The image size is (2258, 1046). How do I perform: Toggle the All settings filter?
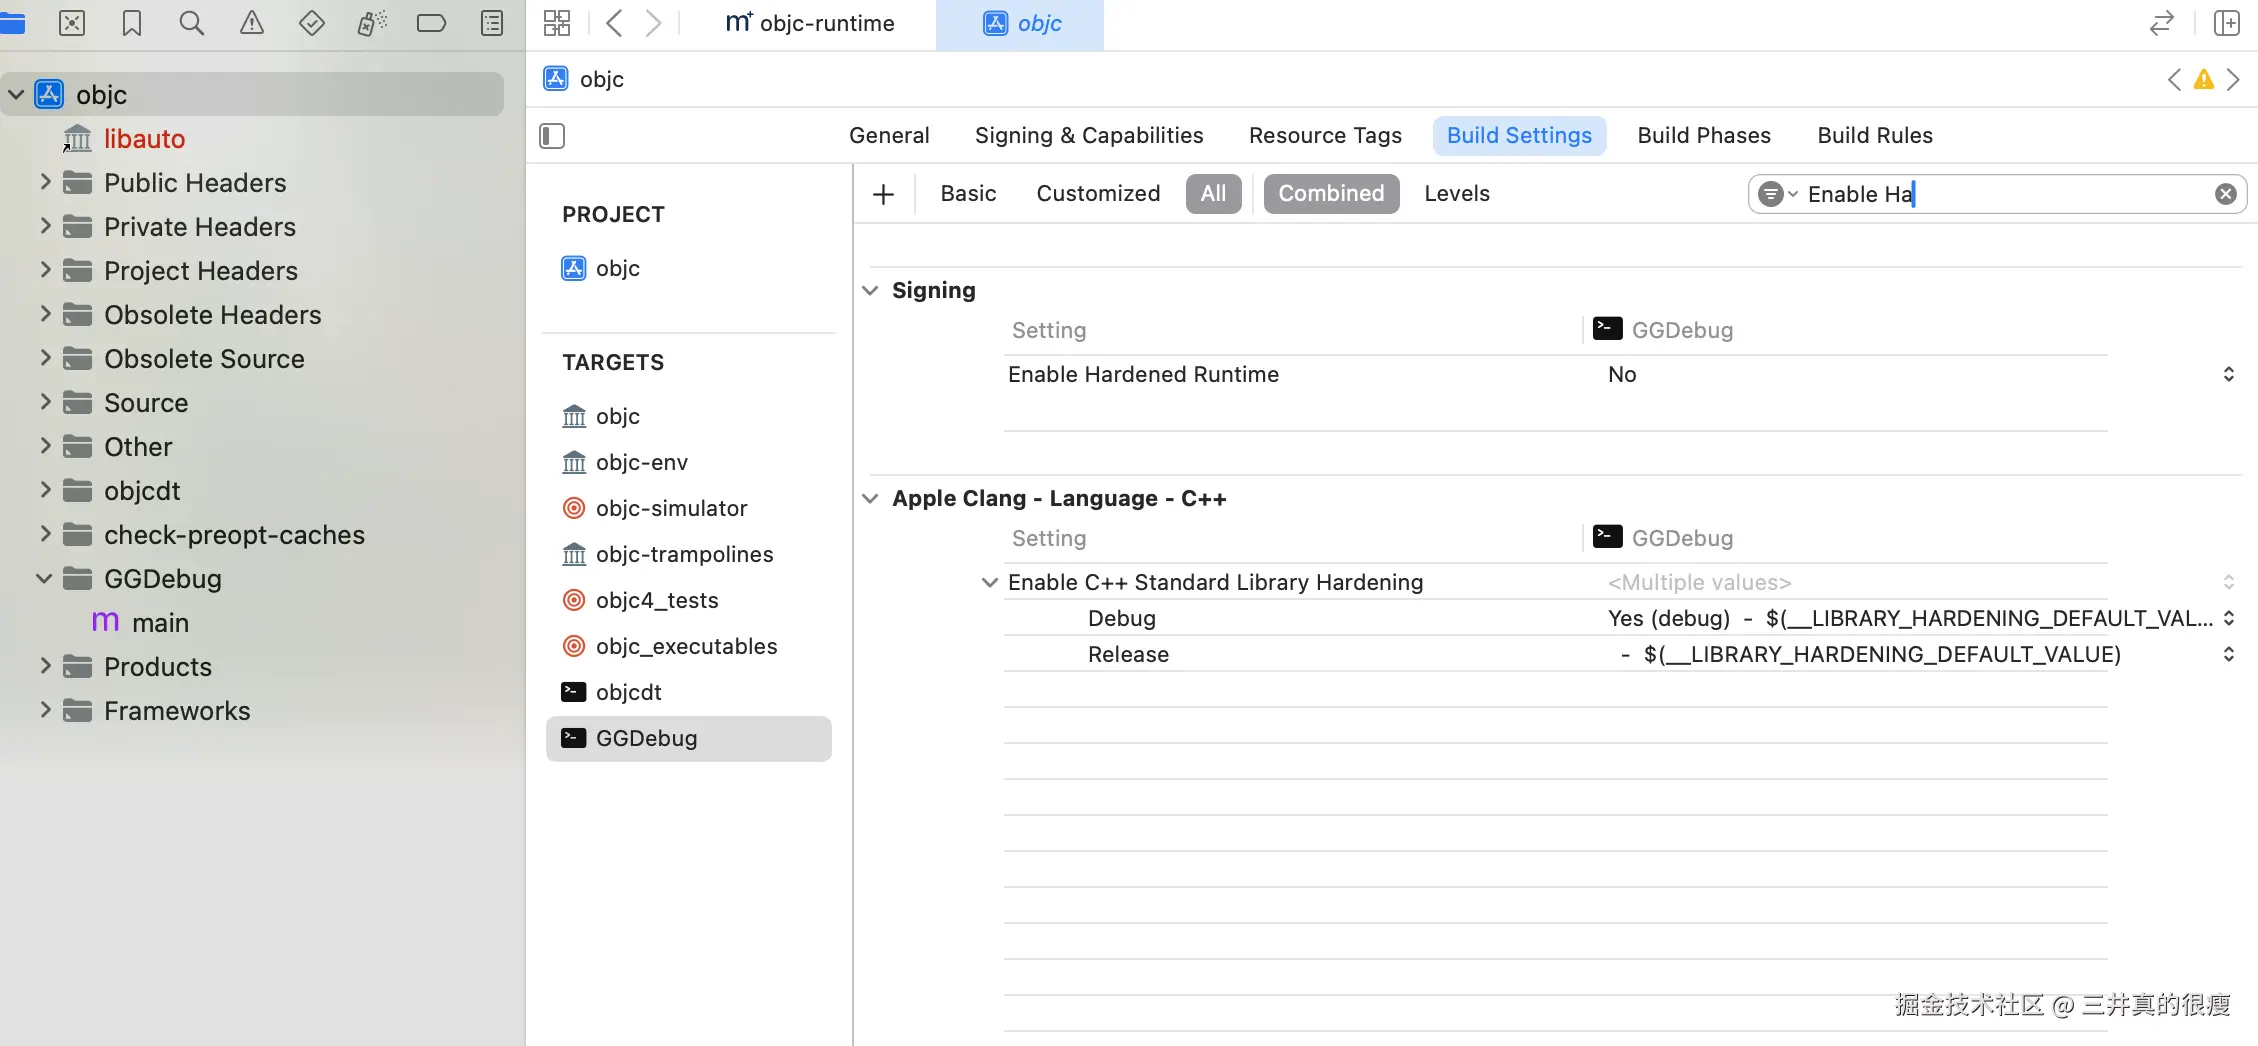pyautogui.click(x=1213, y=194)
